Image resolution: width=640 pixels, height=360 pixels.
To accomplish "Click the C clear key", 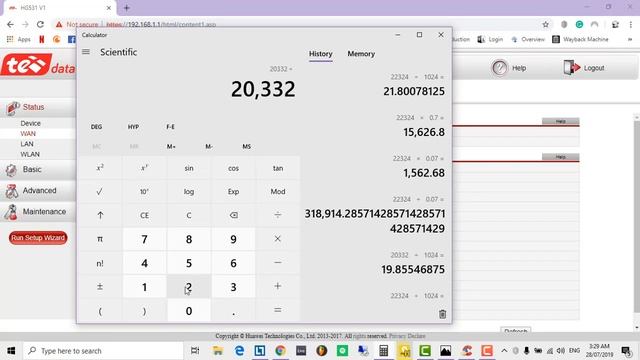I will click(x=189, y=215).
